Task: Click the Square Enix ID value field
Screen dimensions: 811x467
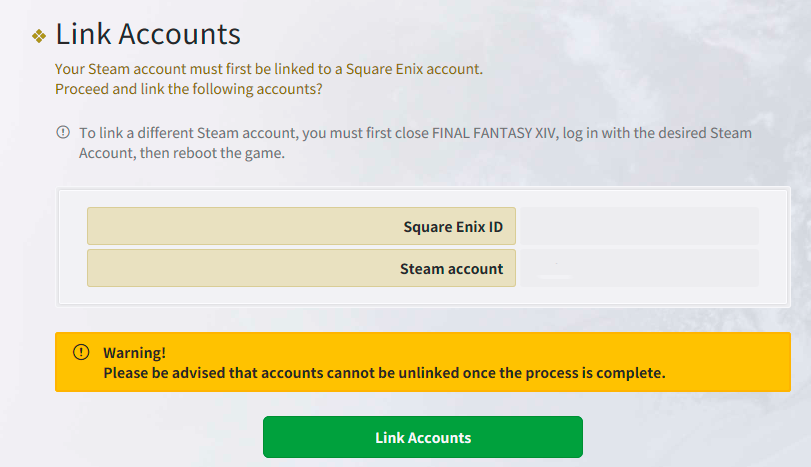Action: [639, 226]
